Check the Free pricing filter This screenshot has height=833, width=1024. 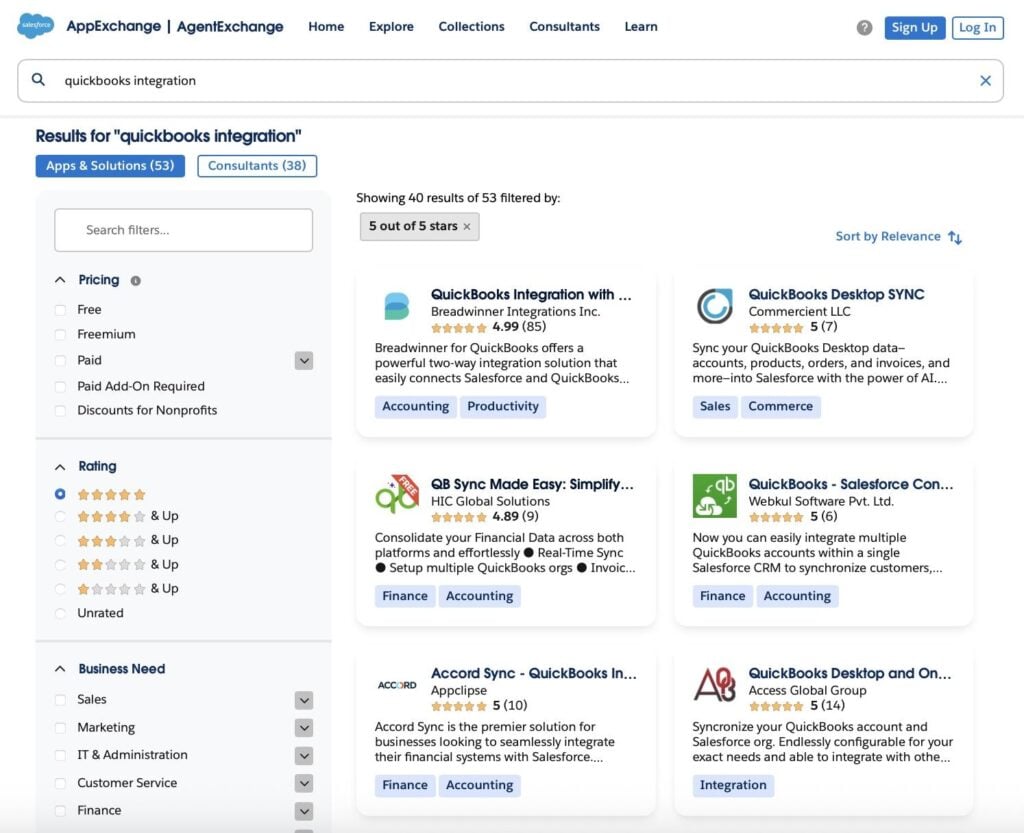[x=60, y=310]
